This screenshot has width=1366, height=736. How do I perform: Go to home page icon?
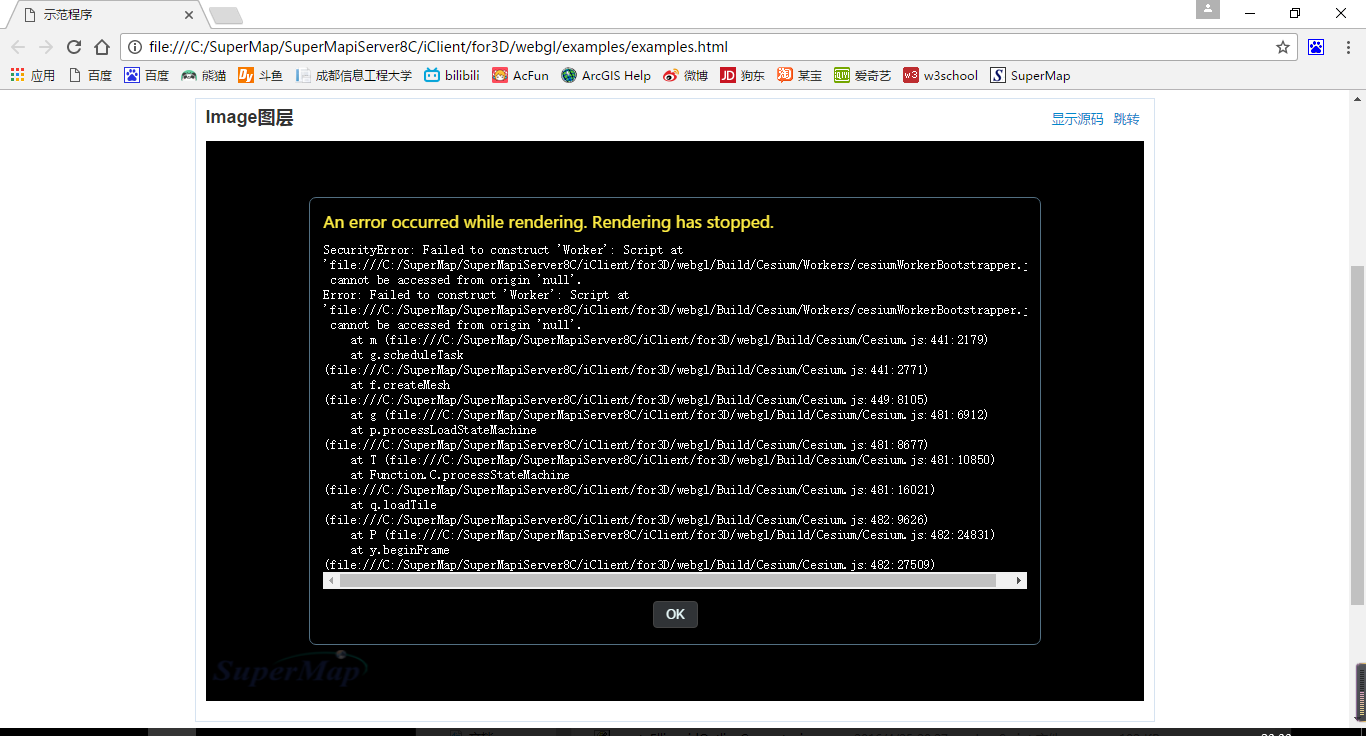[102, 47]
